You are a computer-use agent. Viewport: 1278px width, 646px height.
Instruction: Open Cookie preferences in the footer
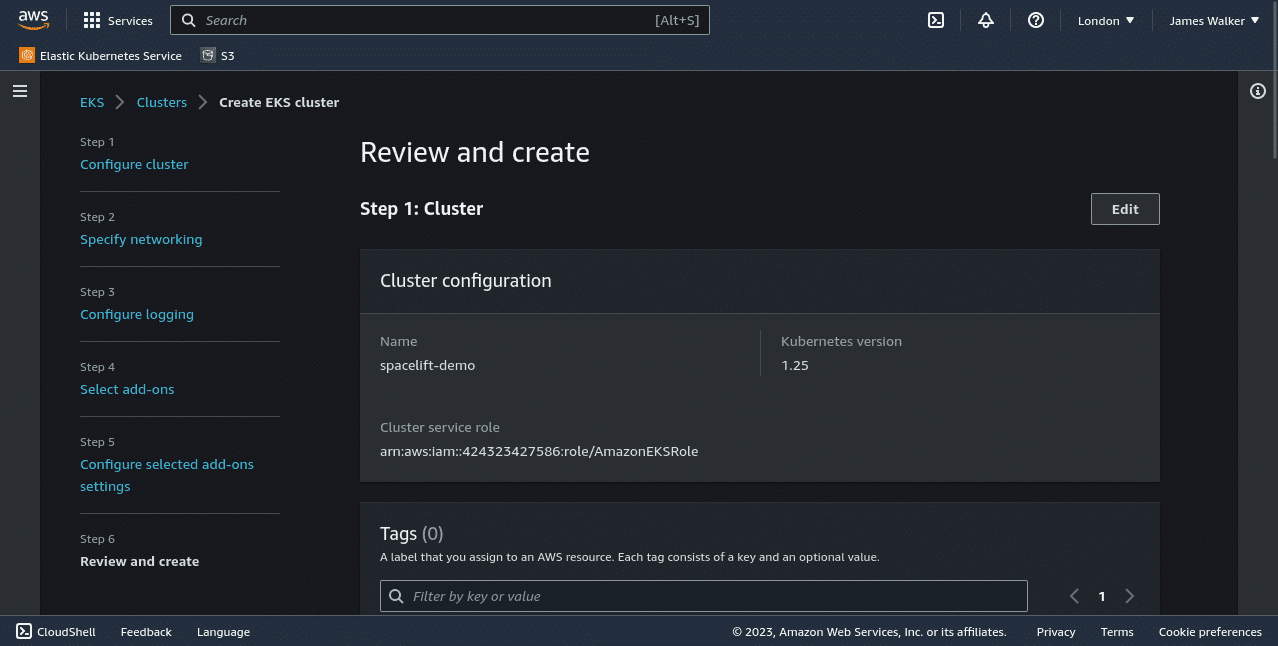pyautogui.click(x=1210, y=631)
